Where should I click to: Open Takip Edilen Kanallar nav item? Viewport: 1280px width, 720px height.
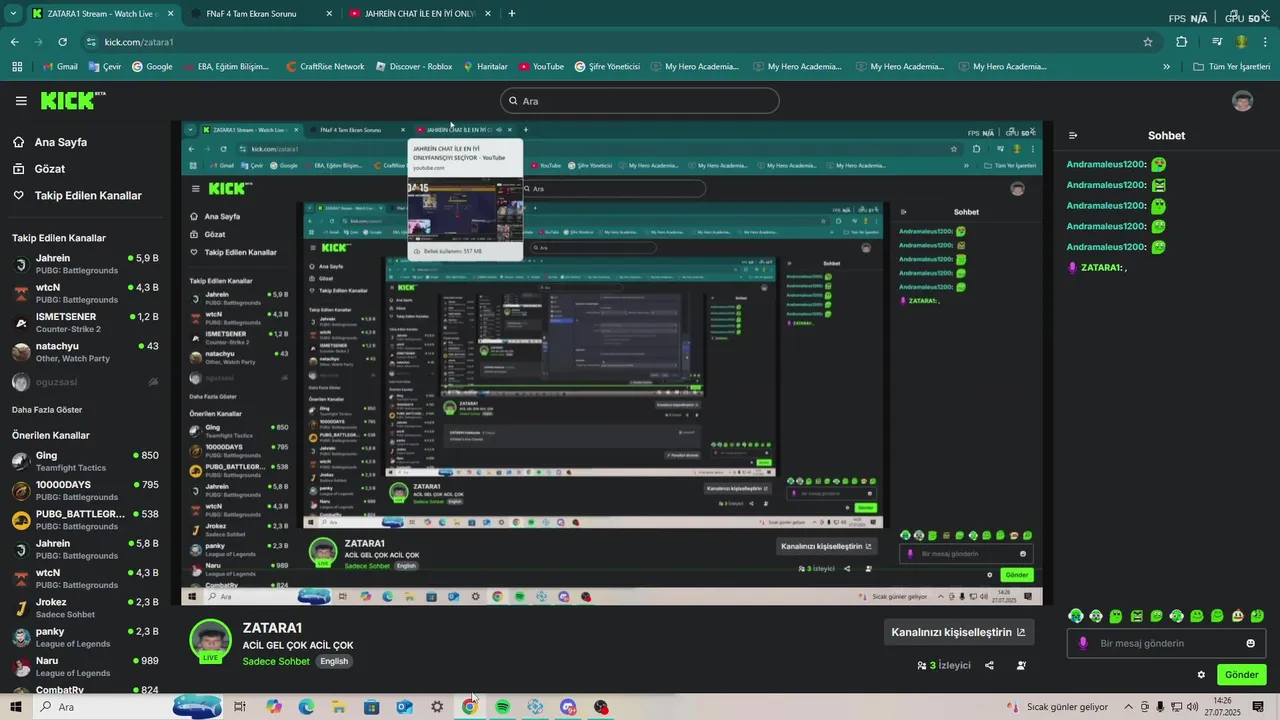pyautogui.click(x=77, y=196)
